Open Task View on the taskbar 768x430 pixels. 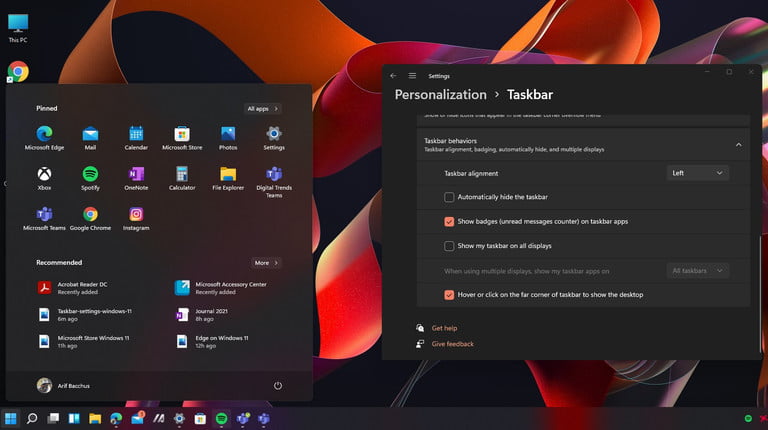click(x=53, y=418)
